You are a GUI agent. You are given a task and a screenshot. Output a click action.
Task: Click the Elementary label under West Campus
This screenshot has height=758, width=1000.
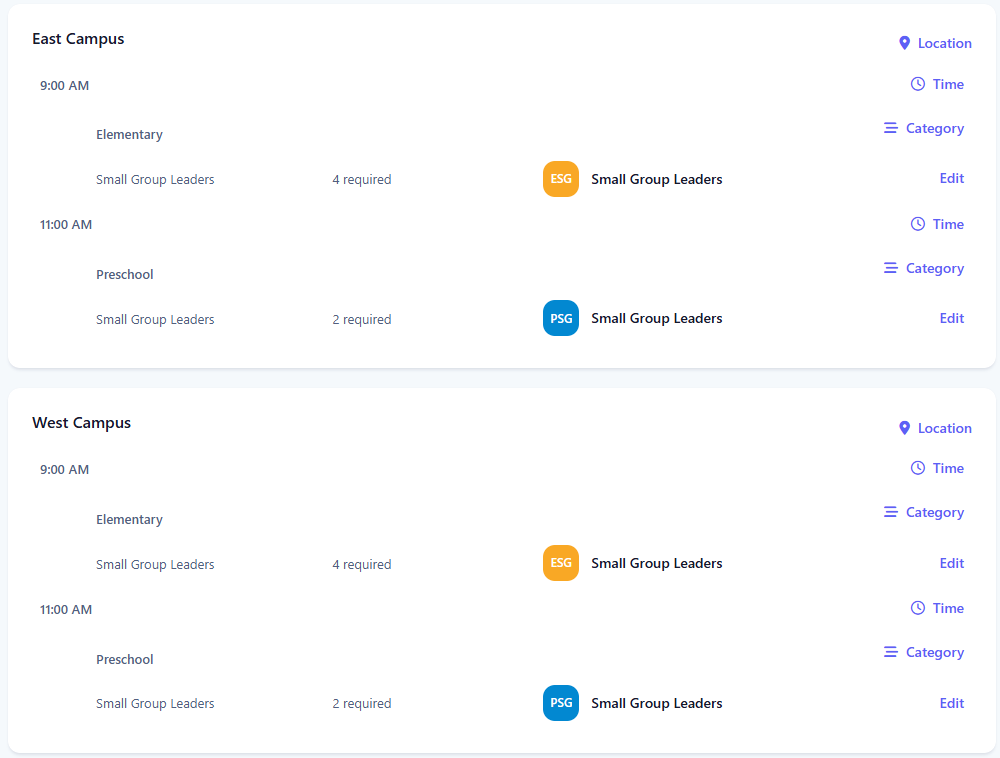pyautogui.click(x=129, y=520)
